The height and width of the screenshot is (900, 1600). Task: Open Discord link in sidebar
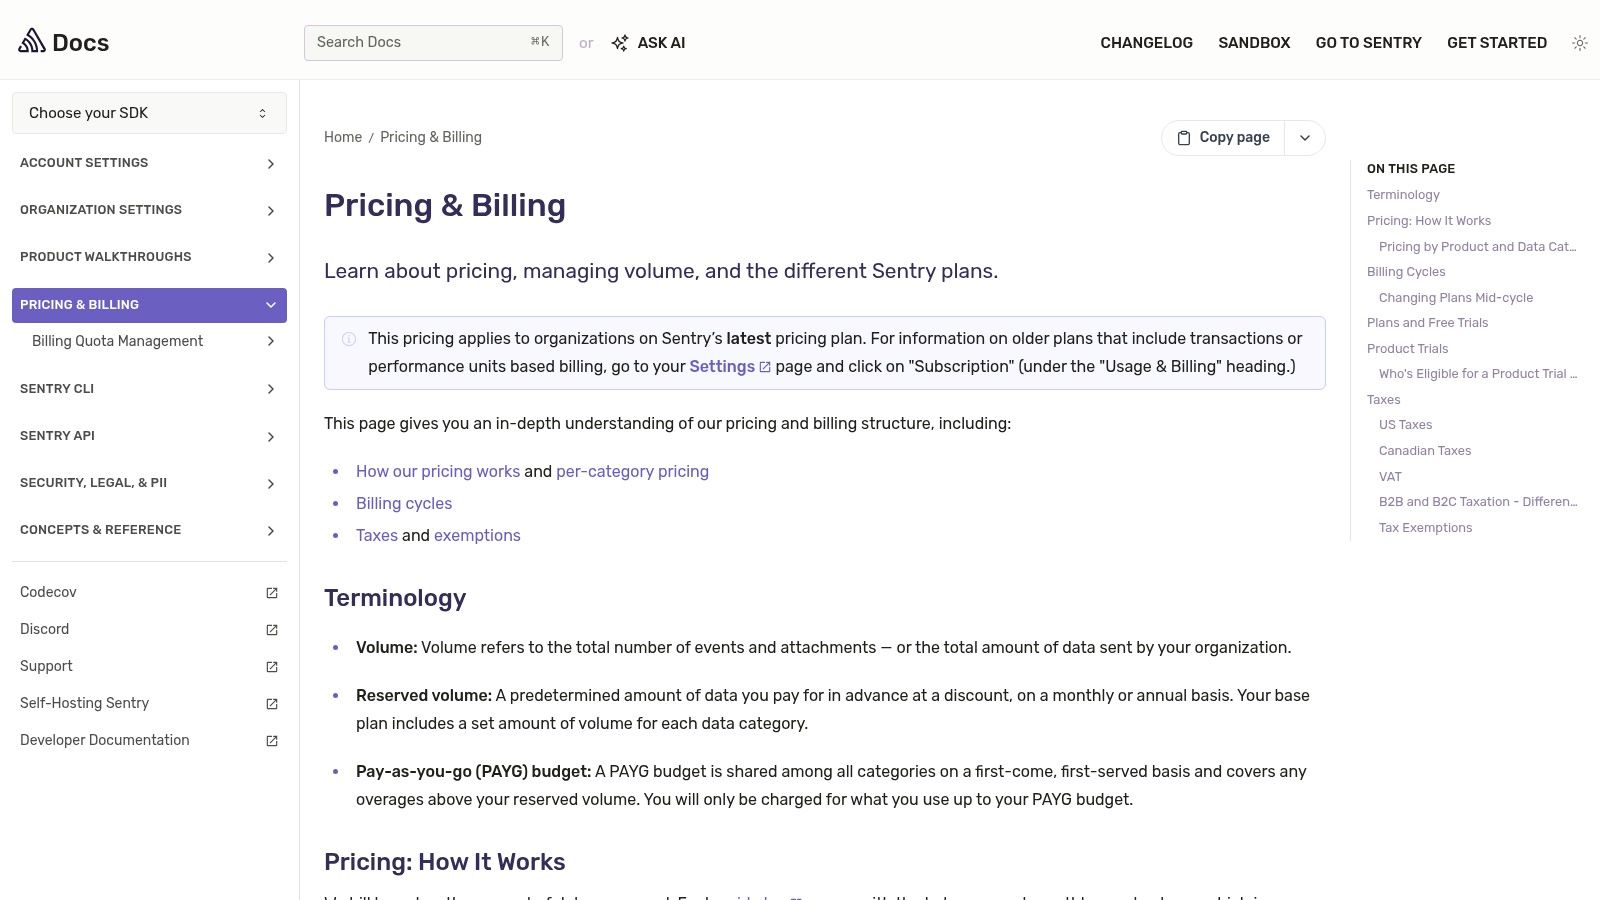tap(45, 630)
